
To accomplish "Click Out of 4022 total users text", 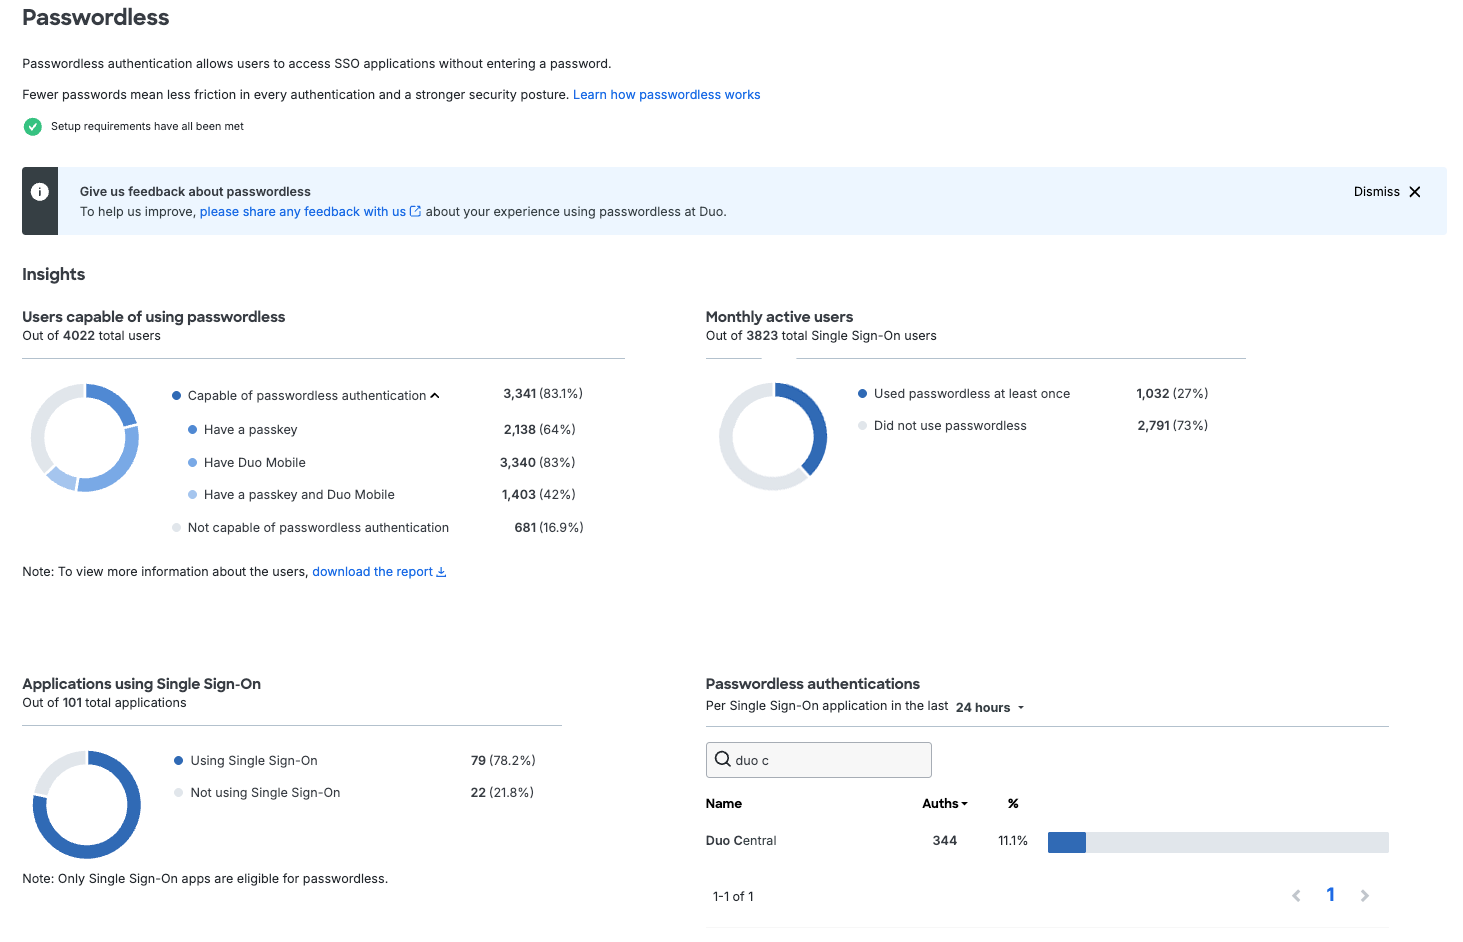I will click(x=92, y=336).
